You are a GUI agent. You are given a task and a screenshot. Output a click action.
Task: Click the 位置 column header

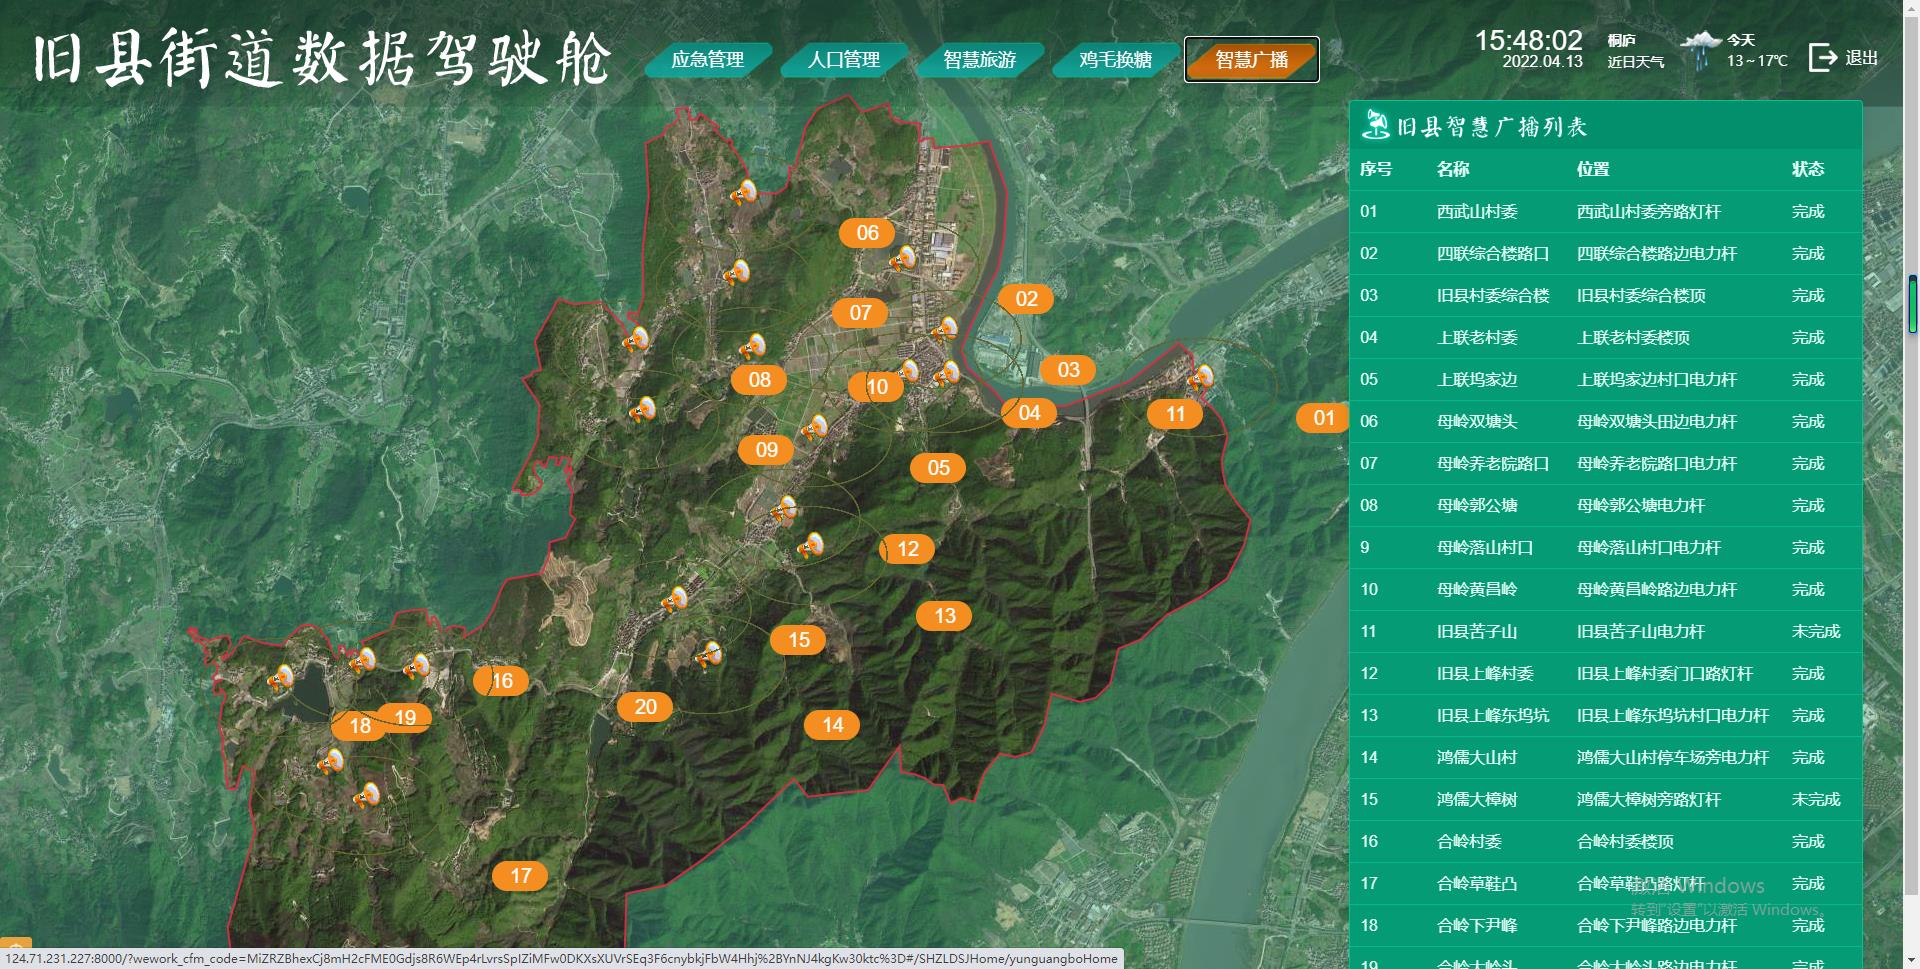pyautogui.click(x=1593, y=169)
